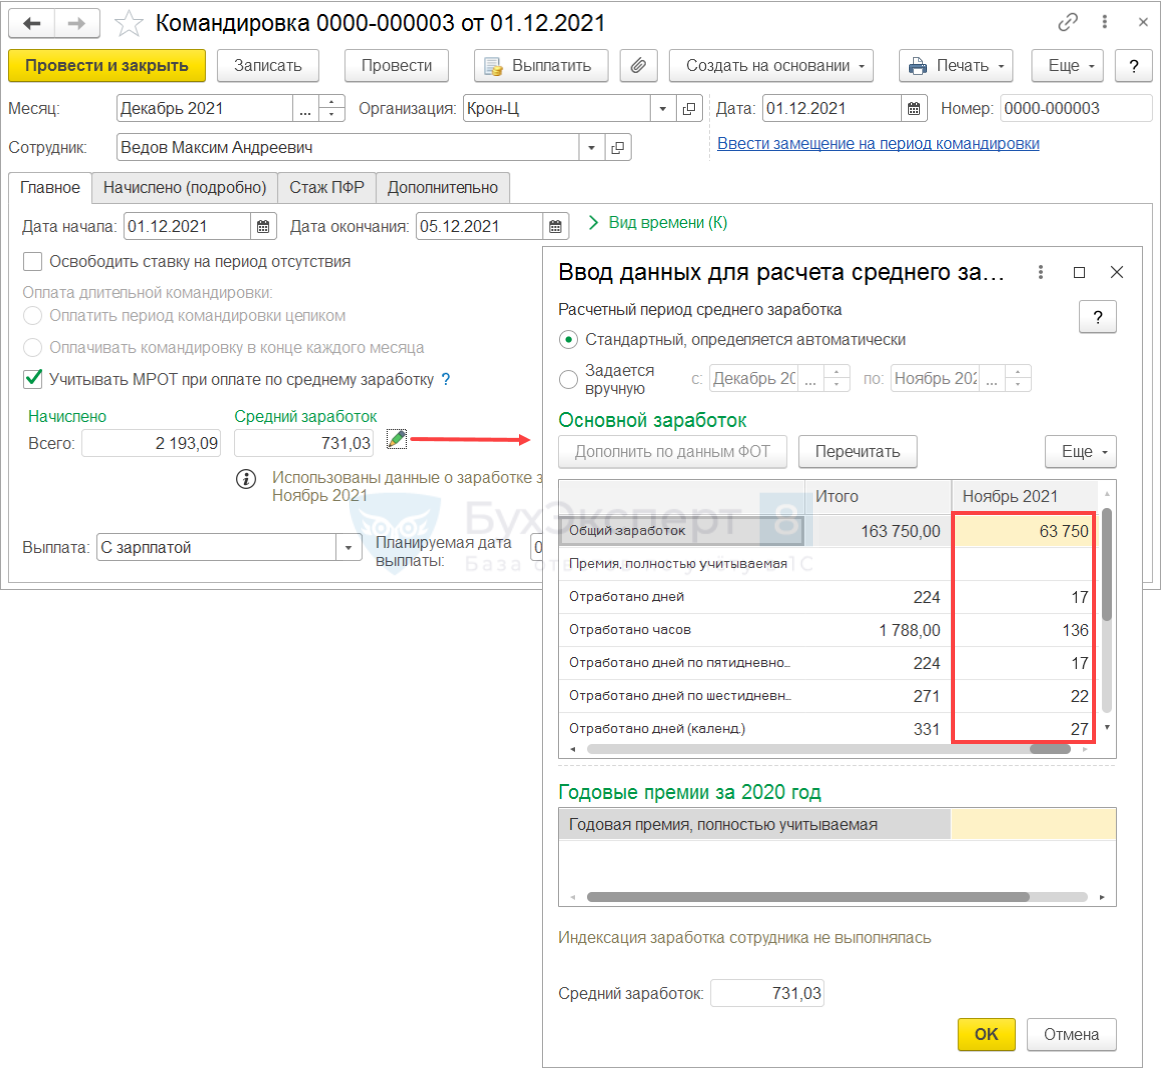This screenshot has width=1163, height=1068.
Task: Open the Стаж ПФР tab
Action: point(327,188)
